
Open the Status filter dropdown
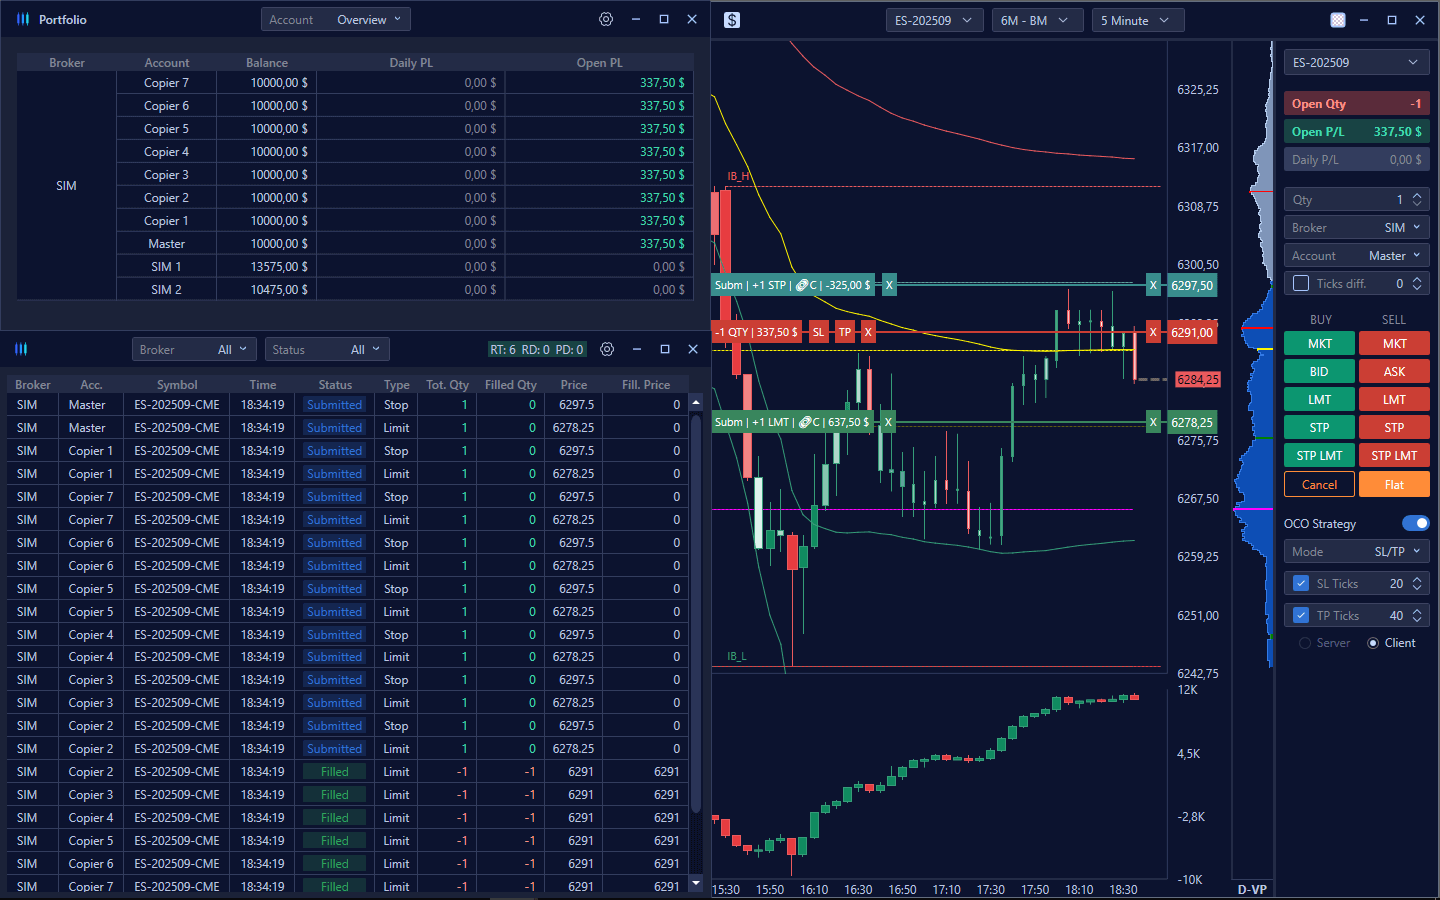pyautogui.click(x=327, y=349)
